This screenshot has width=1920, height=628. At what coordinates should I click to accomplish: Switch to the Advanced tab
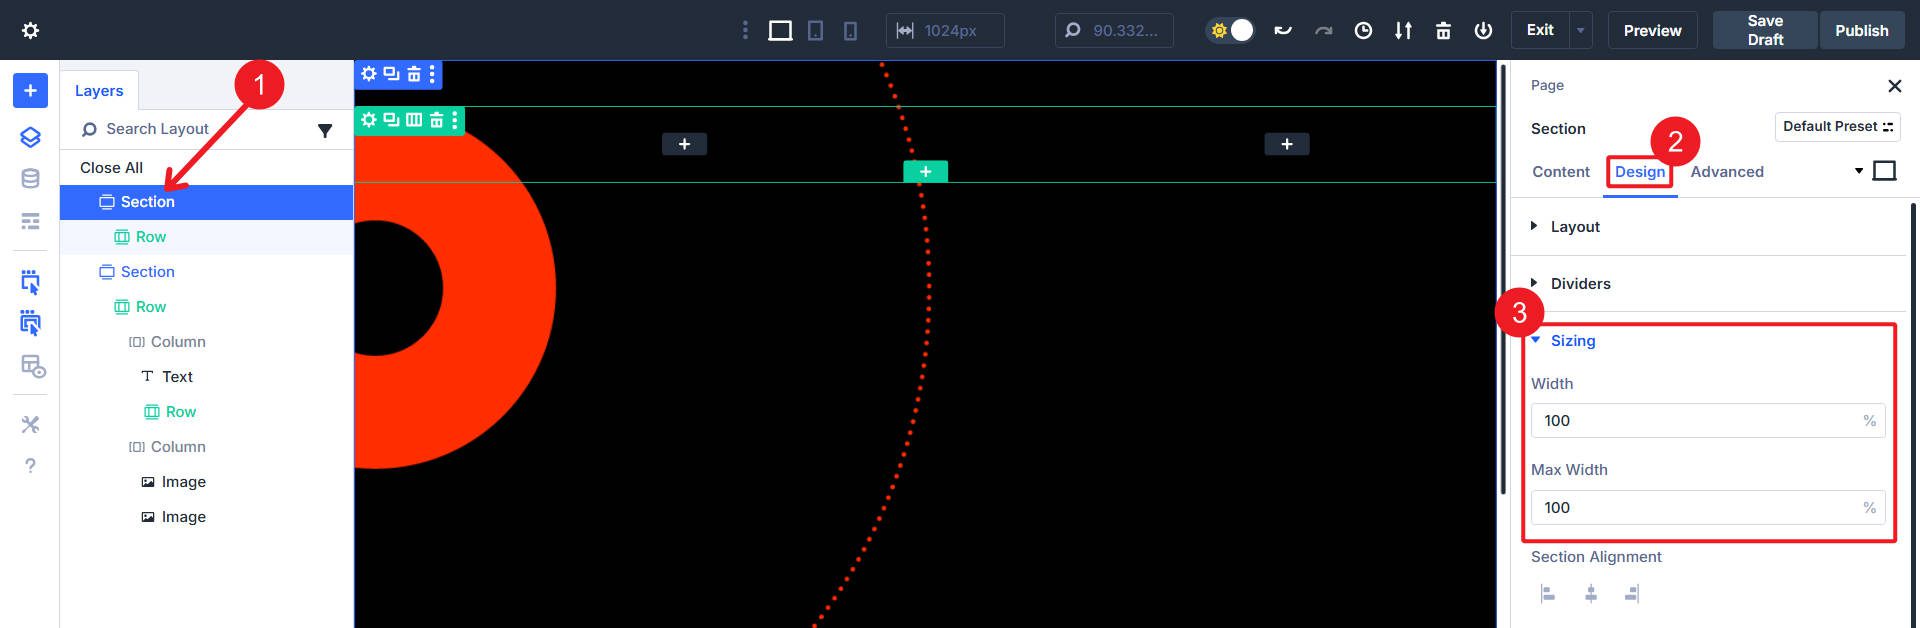[x=1726, y=172]
